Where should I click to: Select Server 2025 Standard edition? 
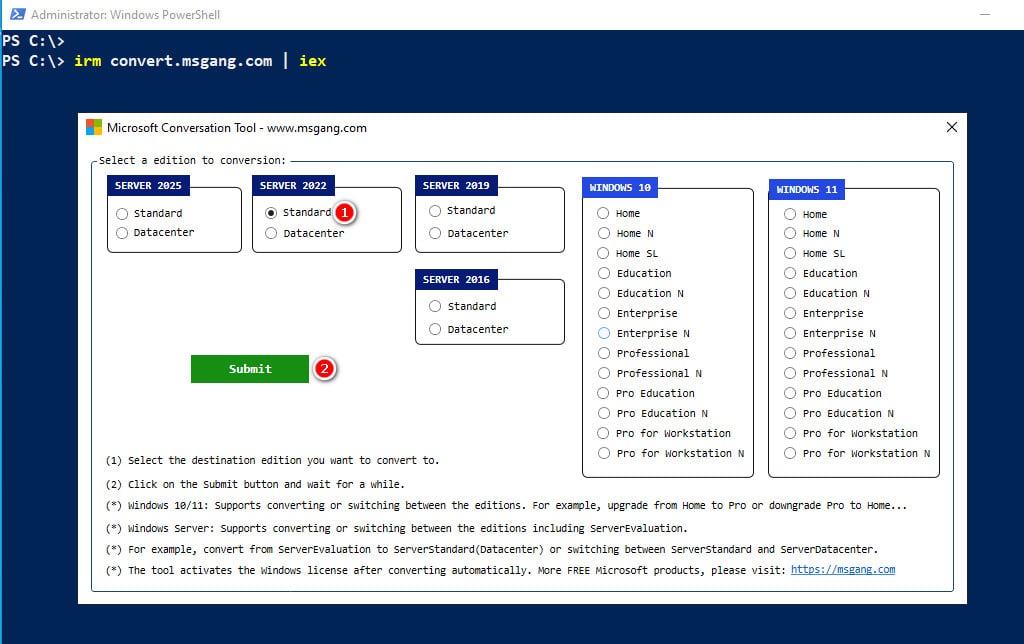[122, 214]
